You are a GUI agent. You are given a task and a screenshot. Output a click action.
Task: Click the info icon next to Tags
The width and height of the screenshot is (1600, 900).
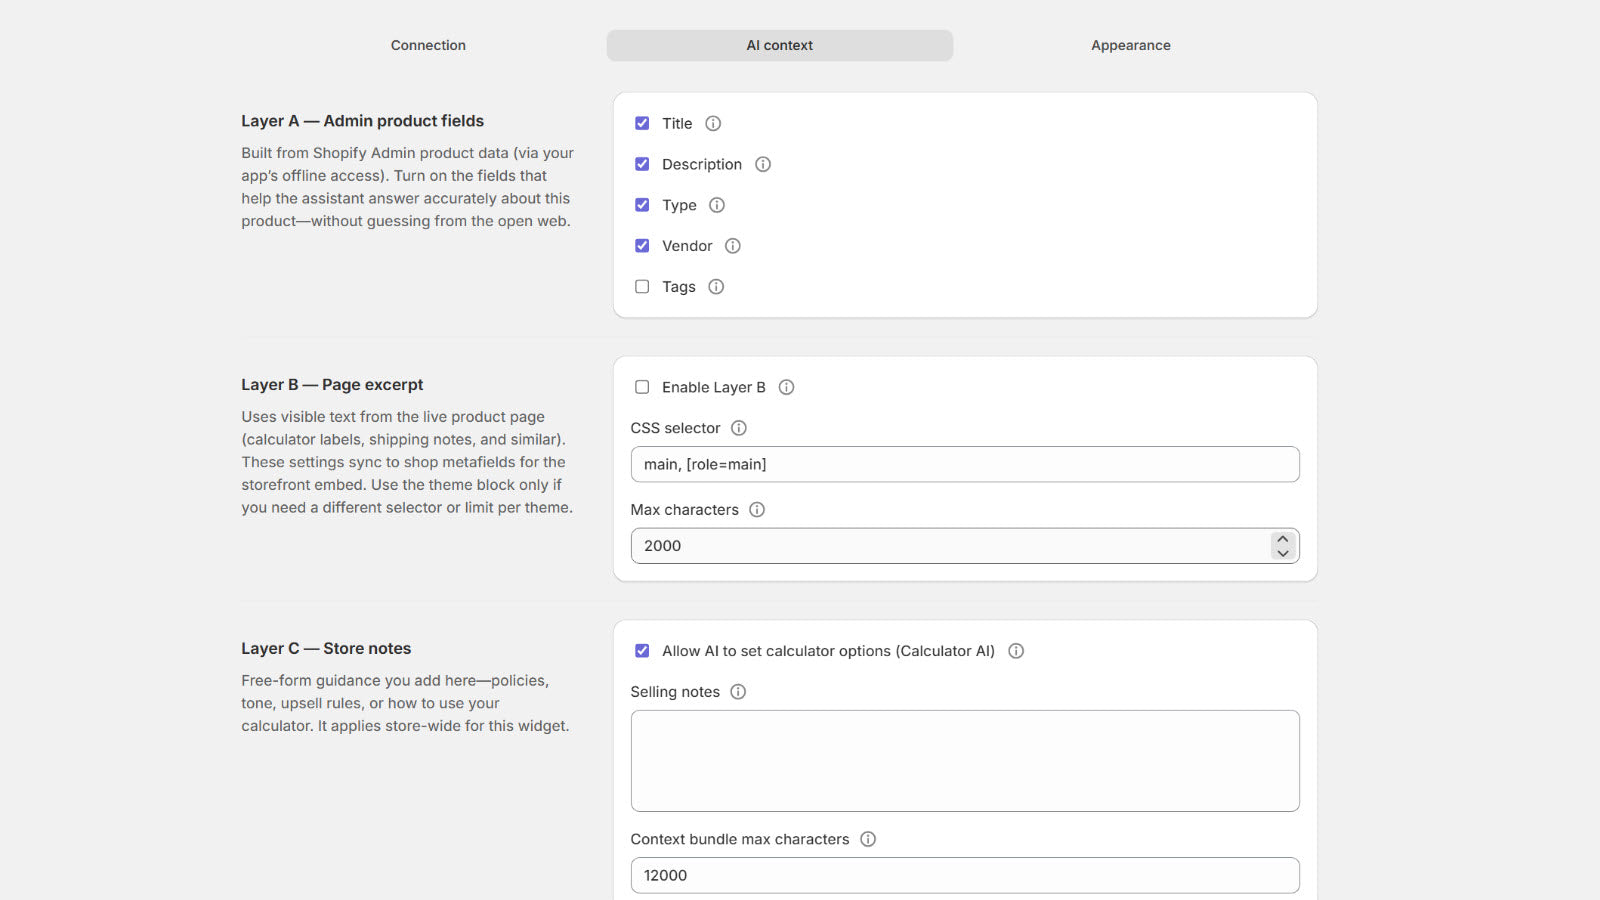(x=715, y=287)
